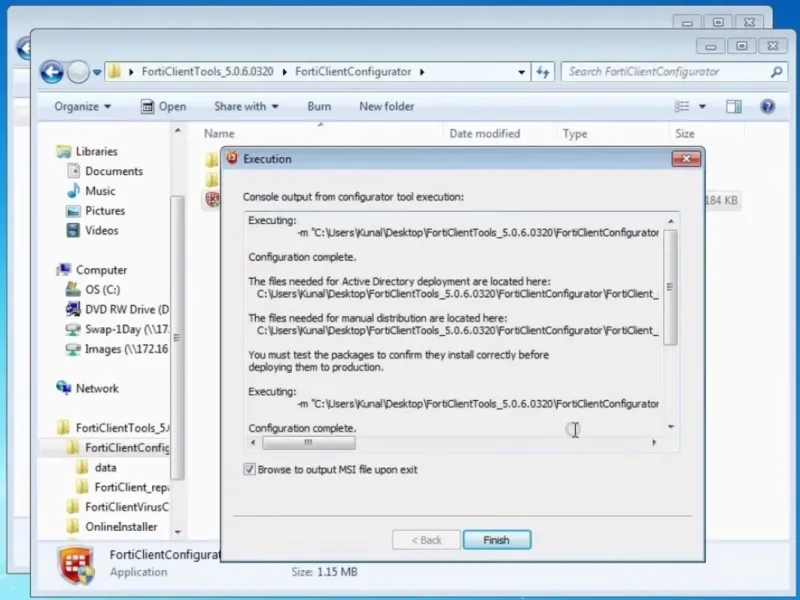Screen dimensions: 800x600
Task: Go back with Explorer back arrow
Action: [52, 72]
